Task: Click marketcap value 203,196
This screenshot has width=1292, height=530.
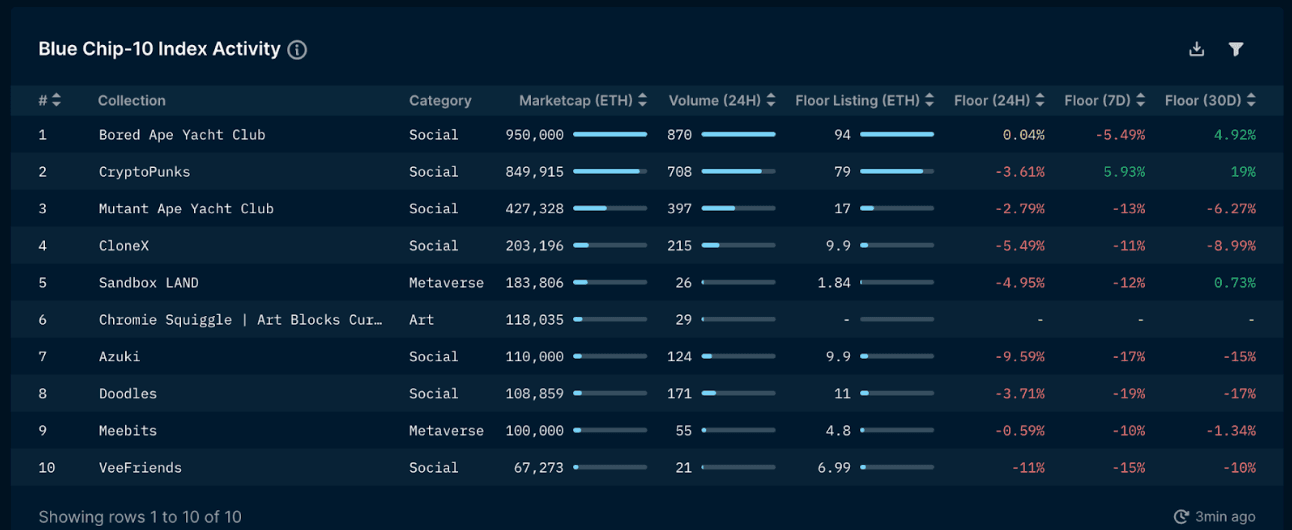Action: (x=535, y=246)
